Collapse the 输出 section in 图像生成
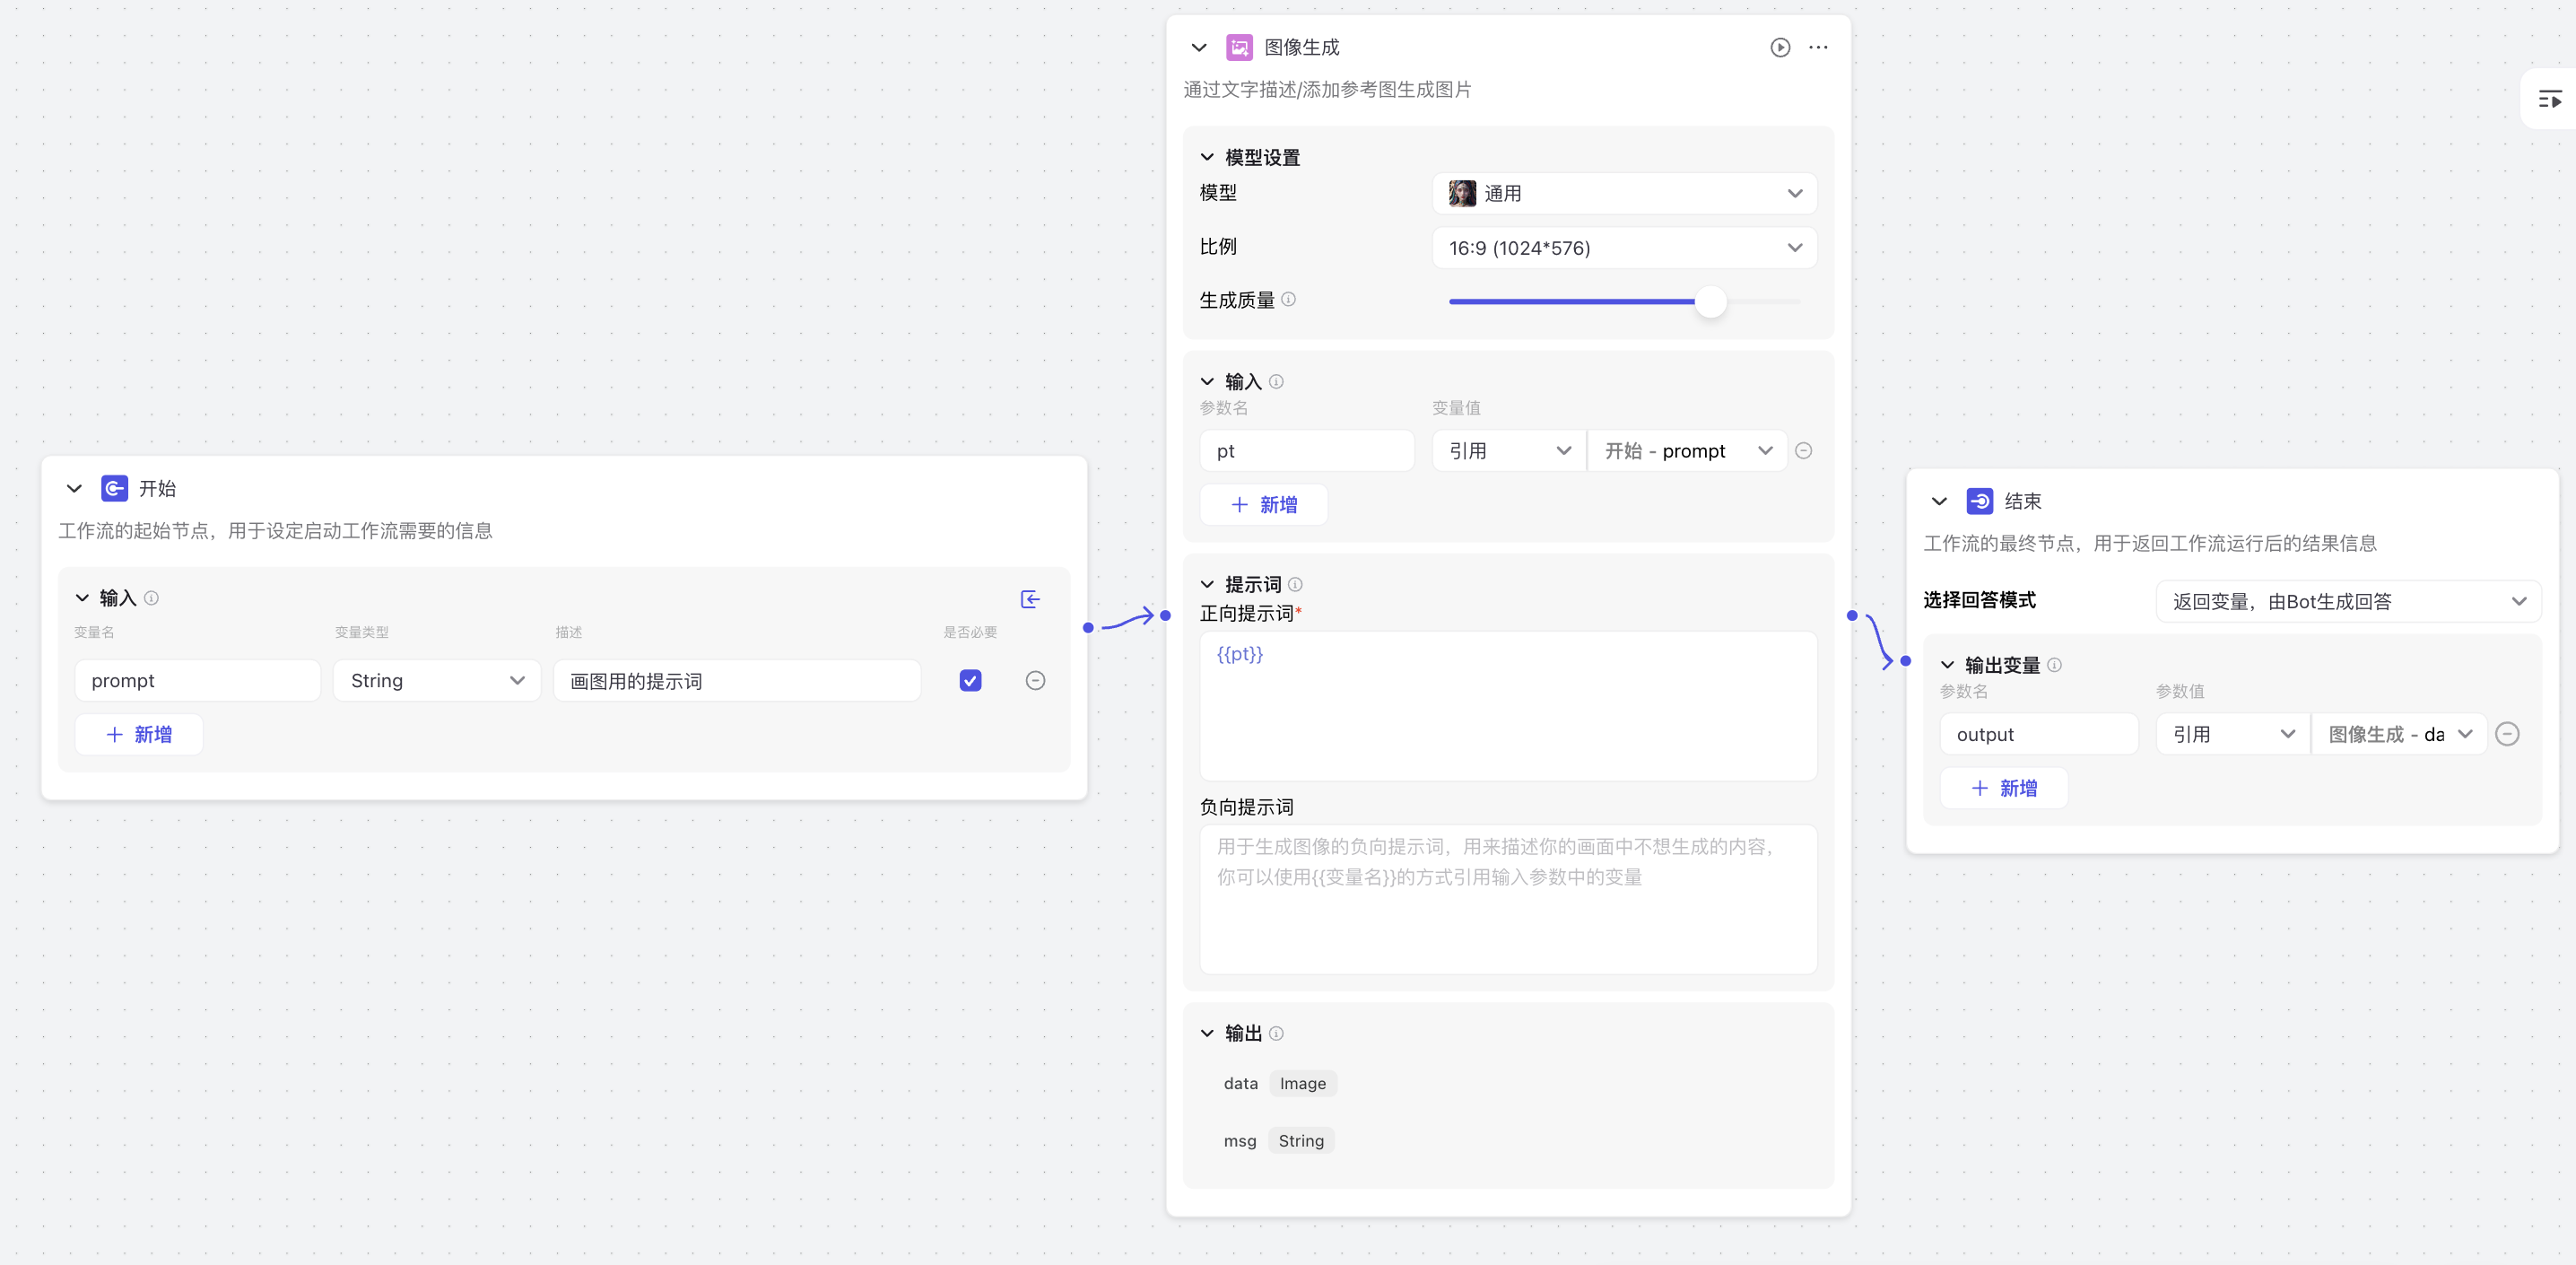2576x1265 pixels. (x=1207, y=1033)
